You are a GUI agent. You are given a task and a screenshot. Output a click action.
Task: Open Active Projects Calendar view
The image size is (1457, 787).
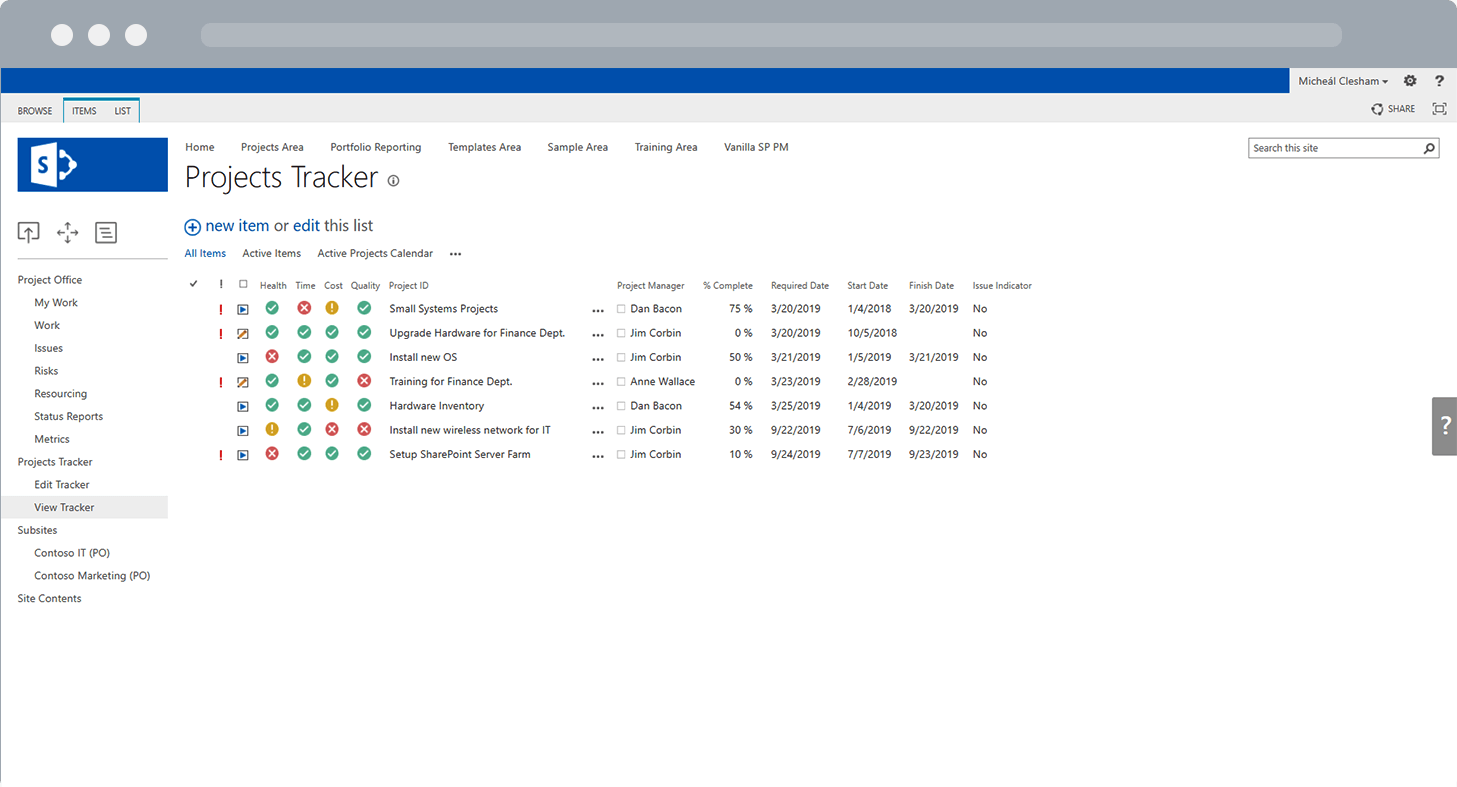375,254
